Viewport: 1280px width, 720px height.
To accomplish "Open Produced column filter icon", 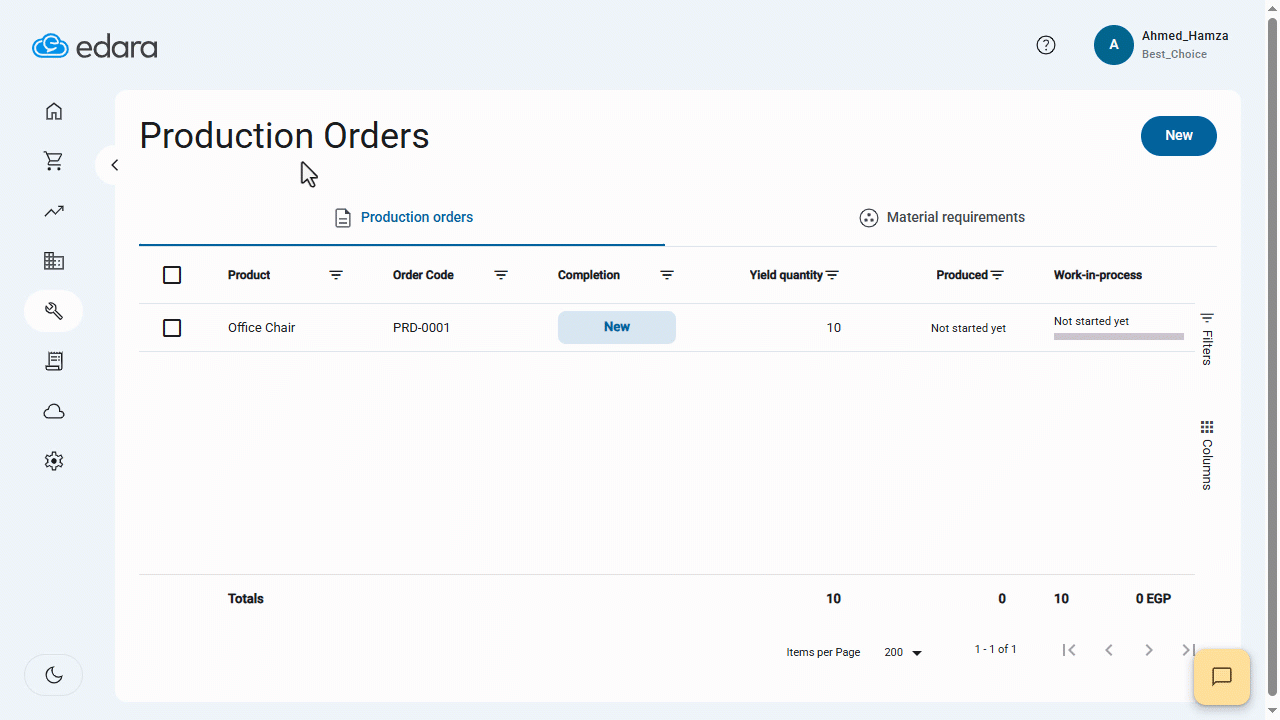I will (x=997, y=275).
